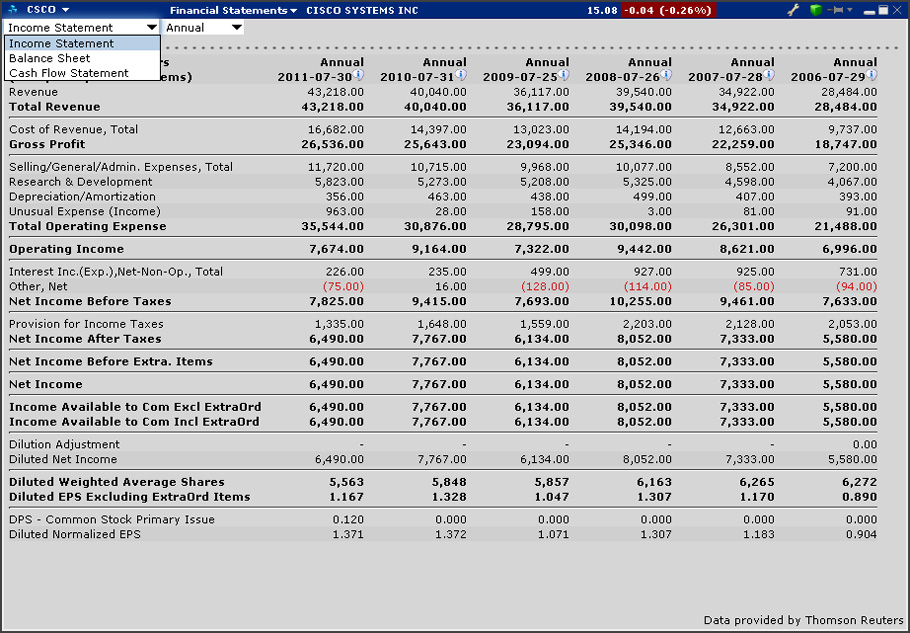The height and width of the screenshot is (633, 910).
Task: Open the small arrow beside the pin icon
Action: coord(850,10)
